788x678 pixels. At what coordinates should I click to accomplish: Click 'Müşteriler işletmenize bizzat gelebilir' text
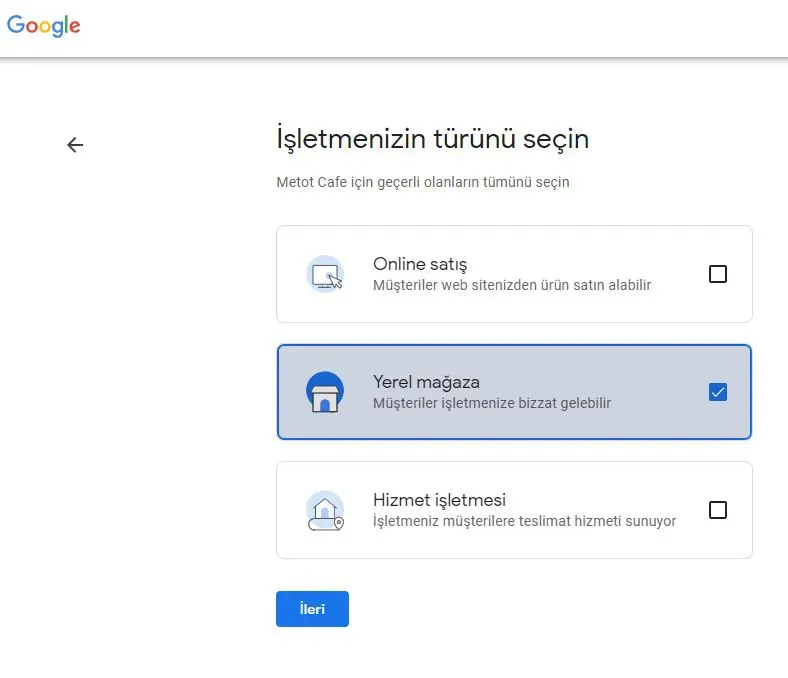tap(492, 403)
